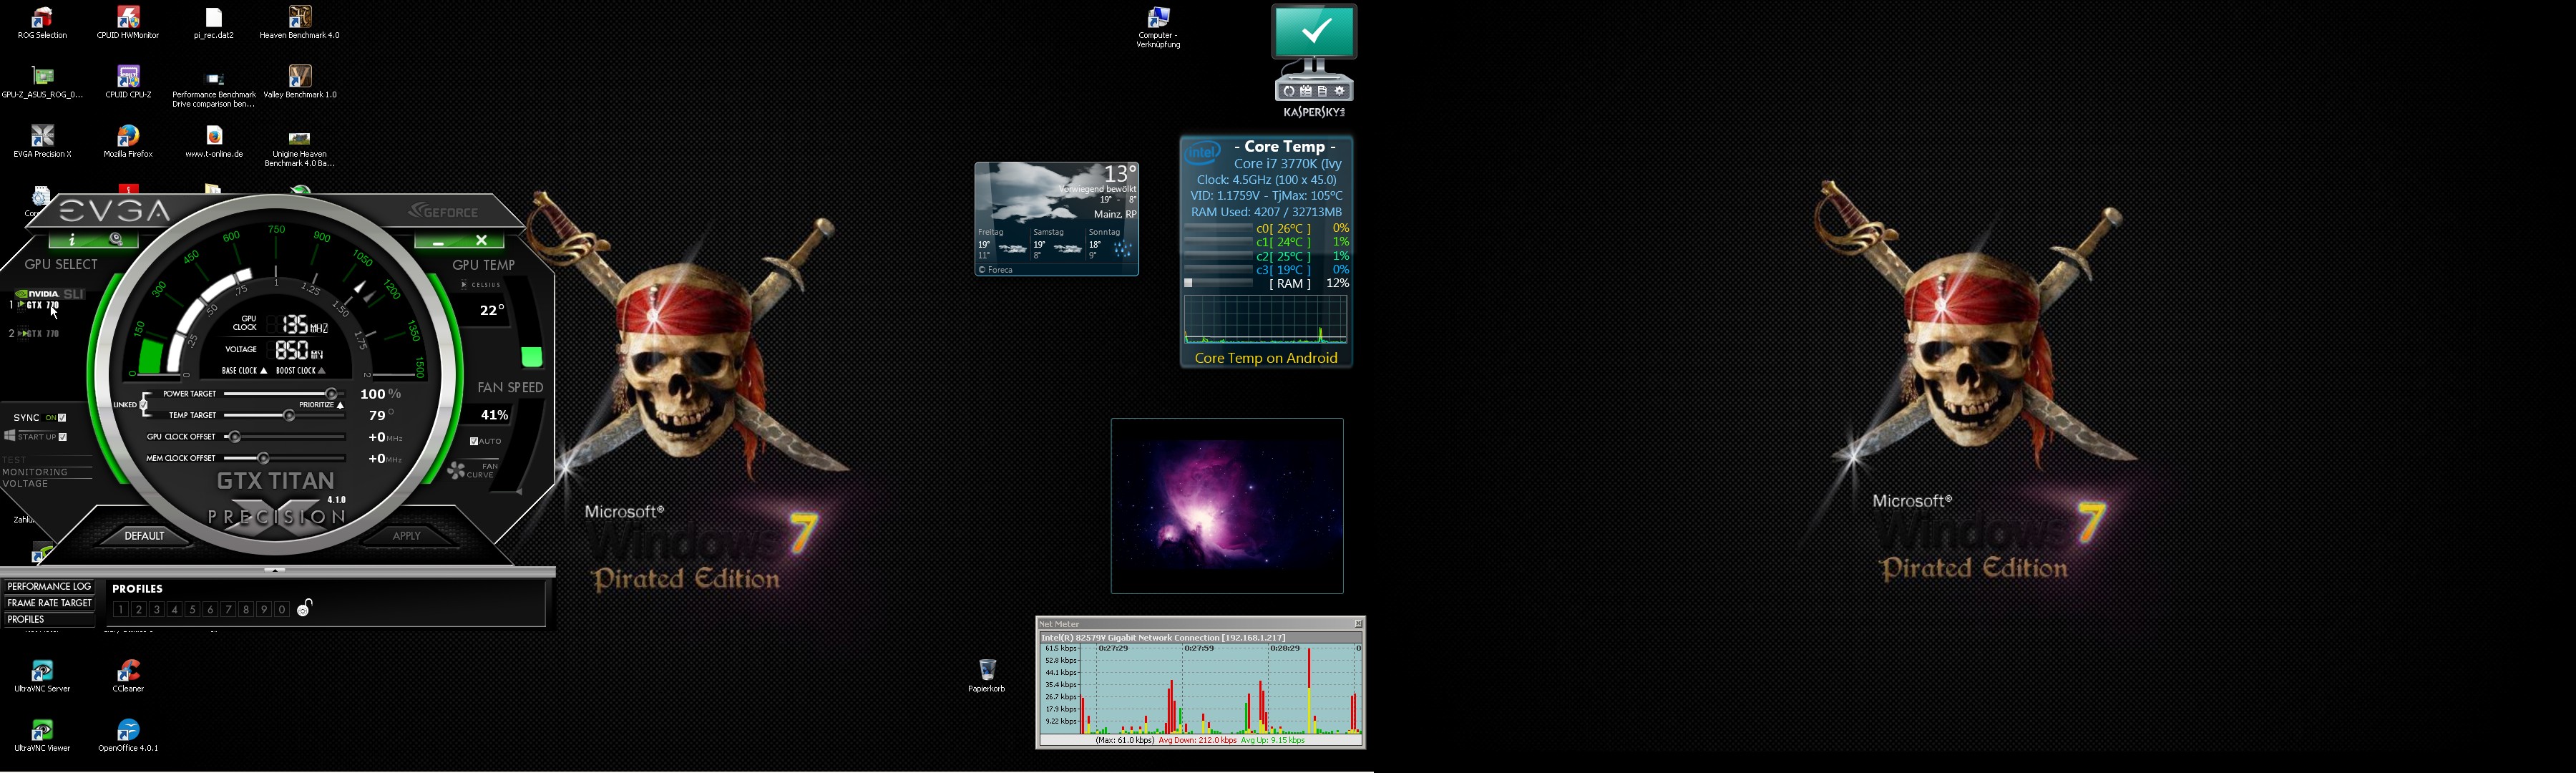Open the TEST section in EVGA Precision
This screenshot has height=773, width=2576.
pyautogui.click(x=15, y=460)
